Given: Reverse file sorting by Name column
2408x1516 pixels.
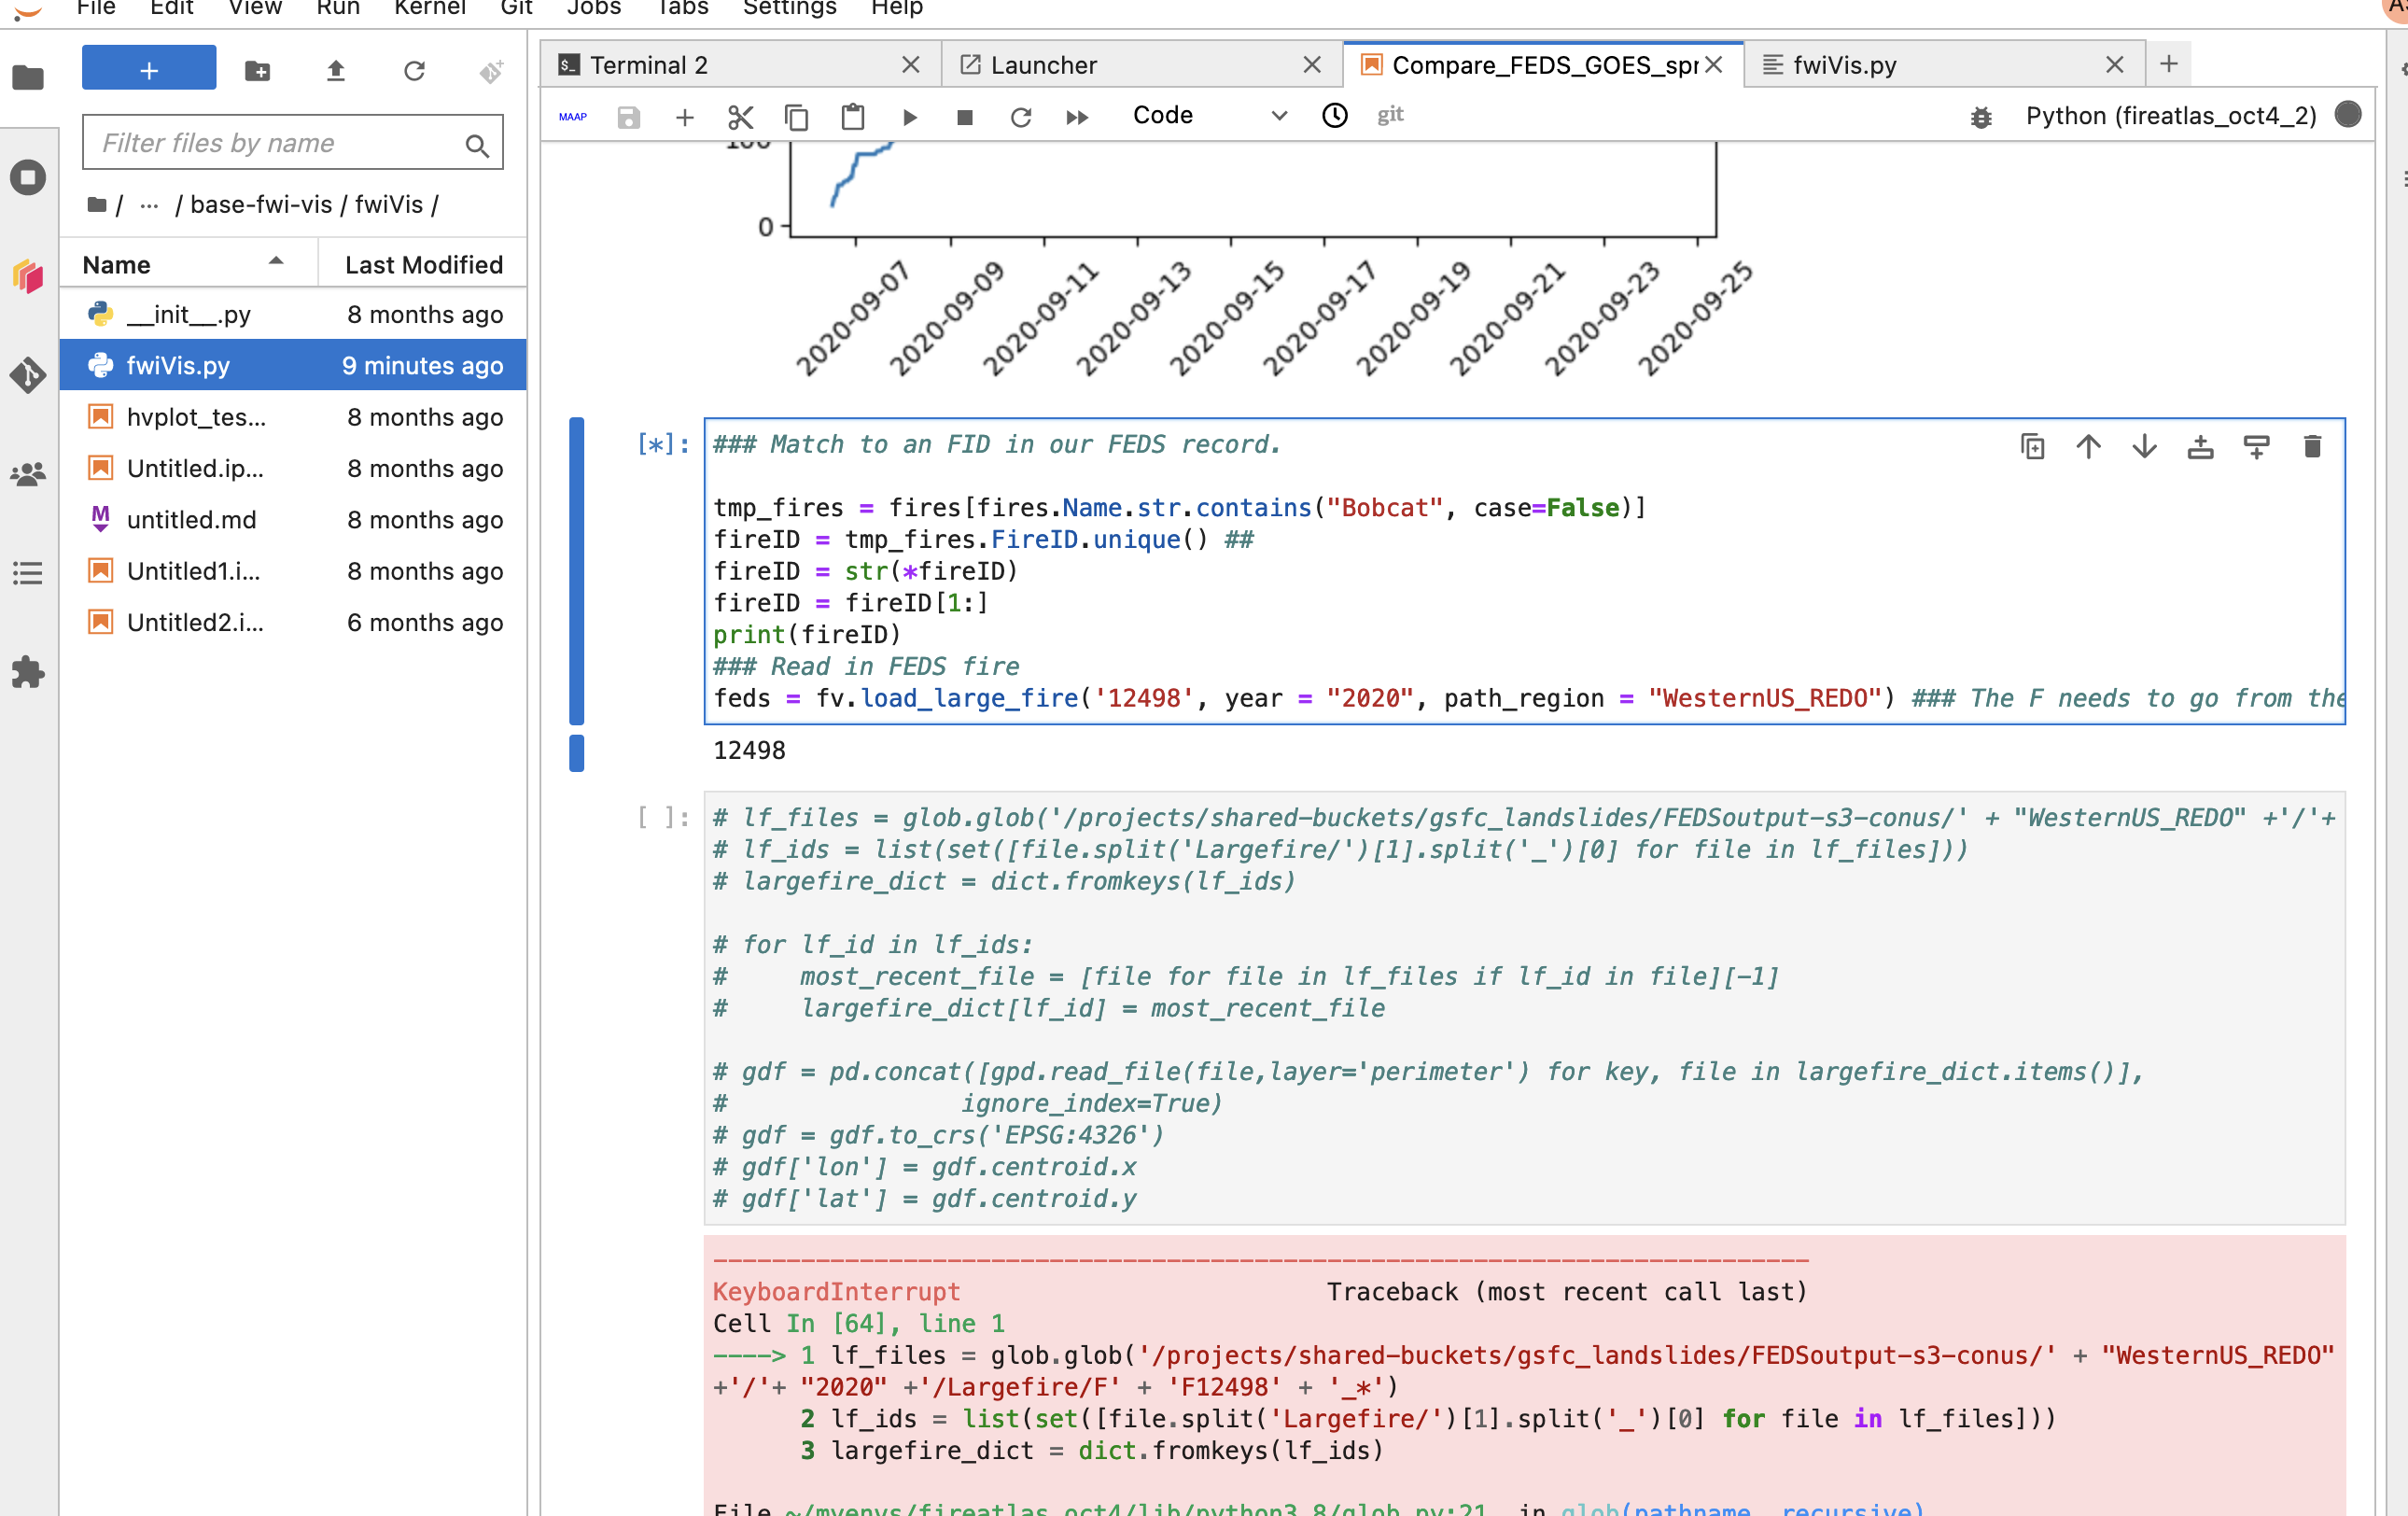Looking at the screenshot, I should click(x=116, y=264).
